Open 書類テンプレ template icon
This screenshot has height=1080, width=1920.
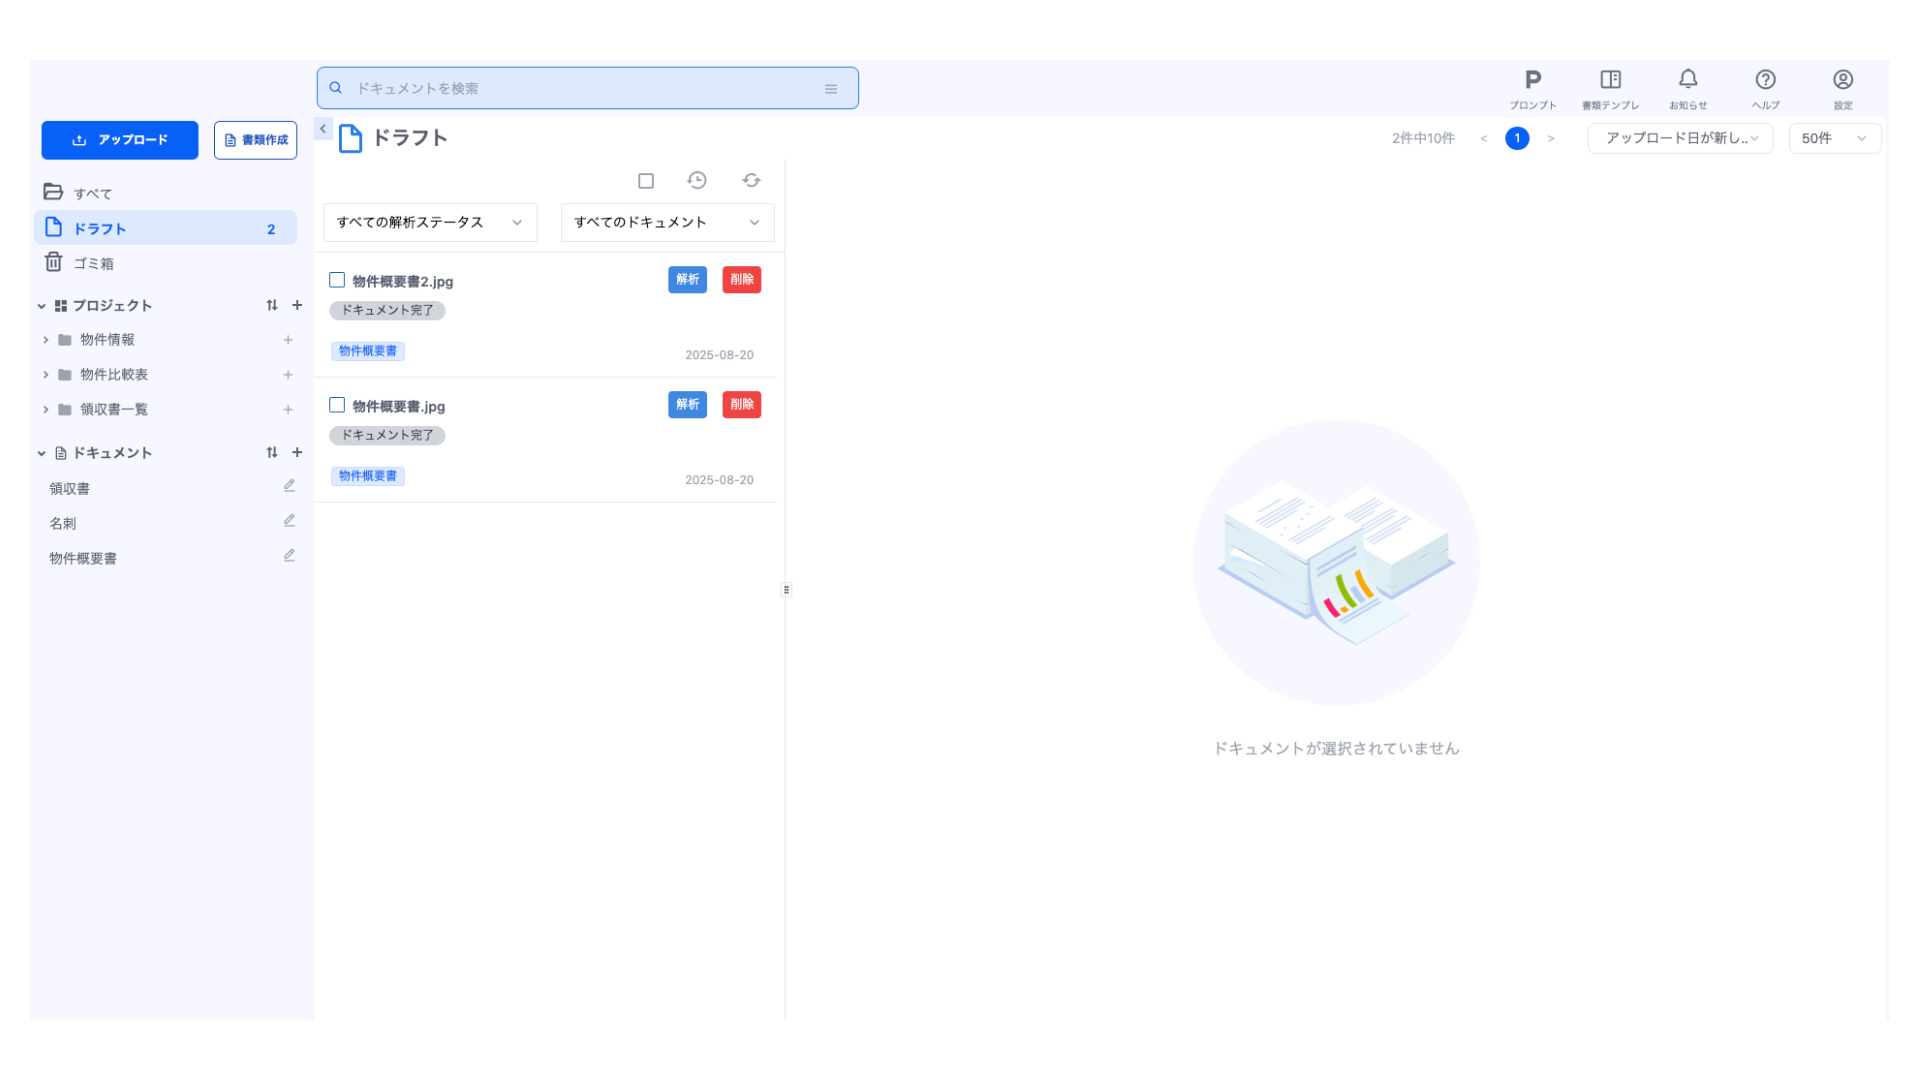pyautogui.click(x=1610, y=88)
